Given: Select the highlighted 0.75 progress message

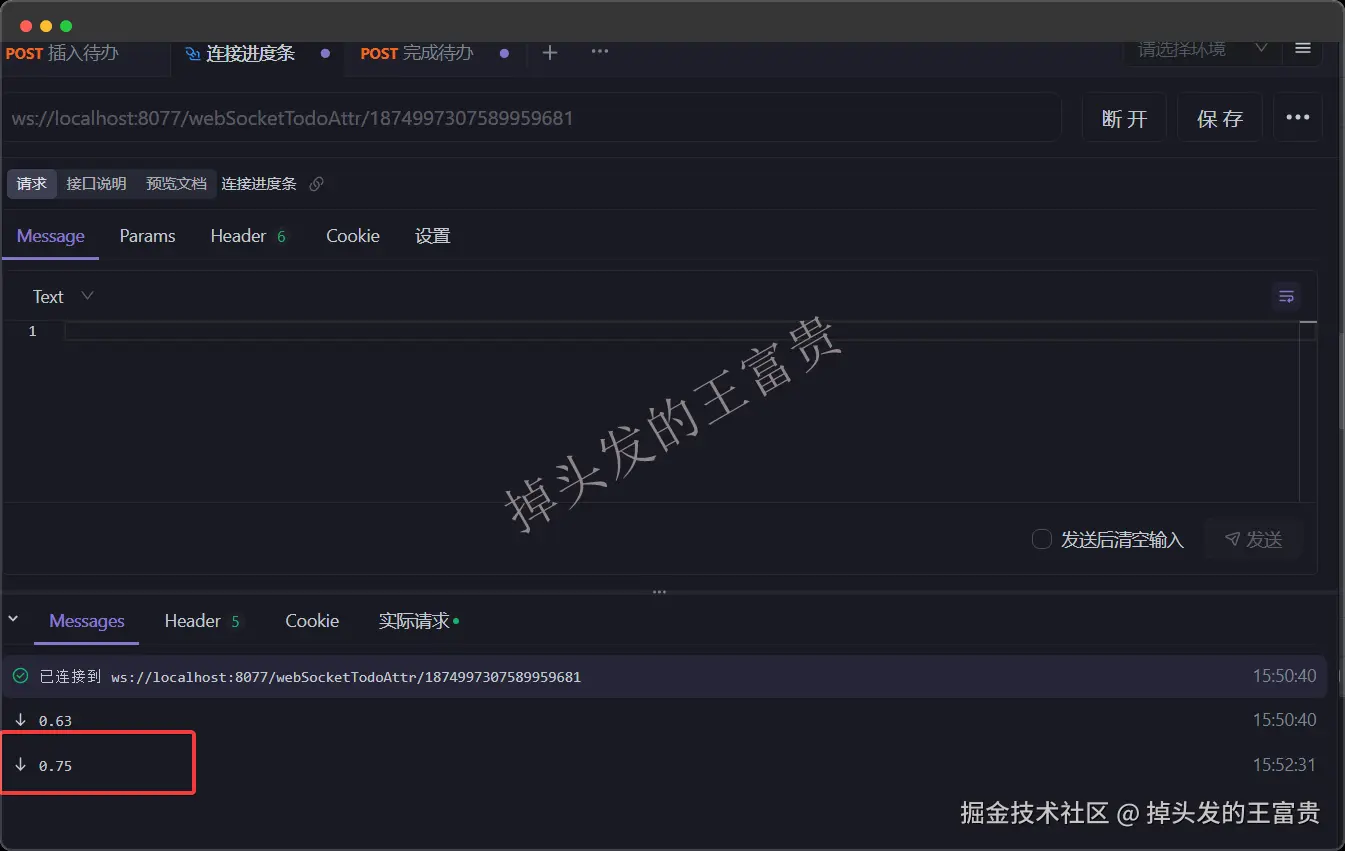Looking at the screenshot, I should [97, 764].
